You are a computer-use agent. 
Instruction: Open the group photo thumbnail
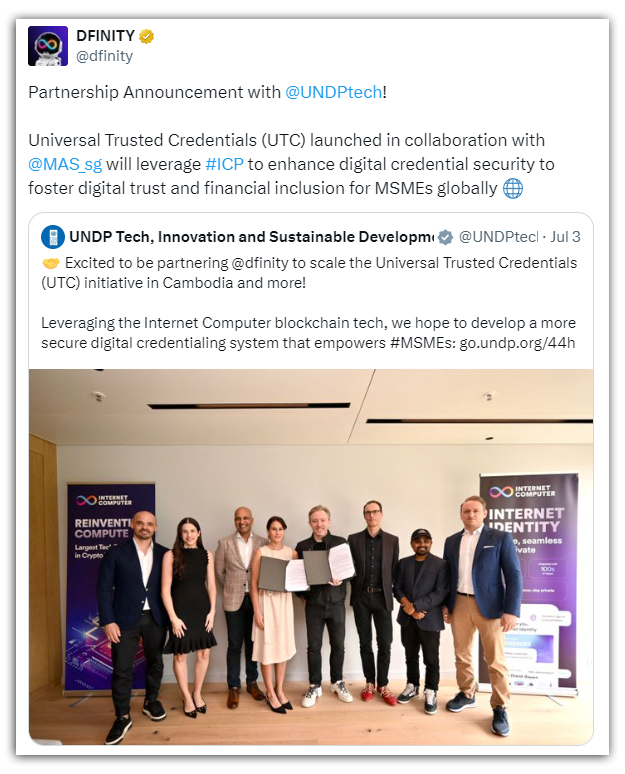click(x=310, y=556)
